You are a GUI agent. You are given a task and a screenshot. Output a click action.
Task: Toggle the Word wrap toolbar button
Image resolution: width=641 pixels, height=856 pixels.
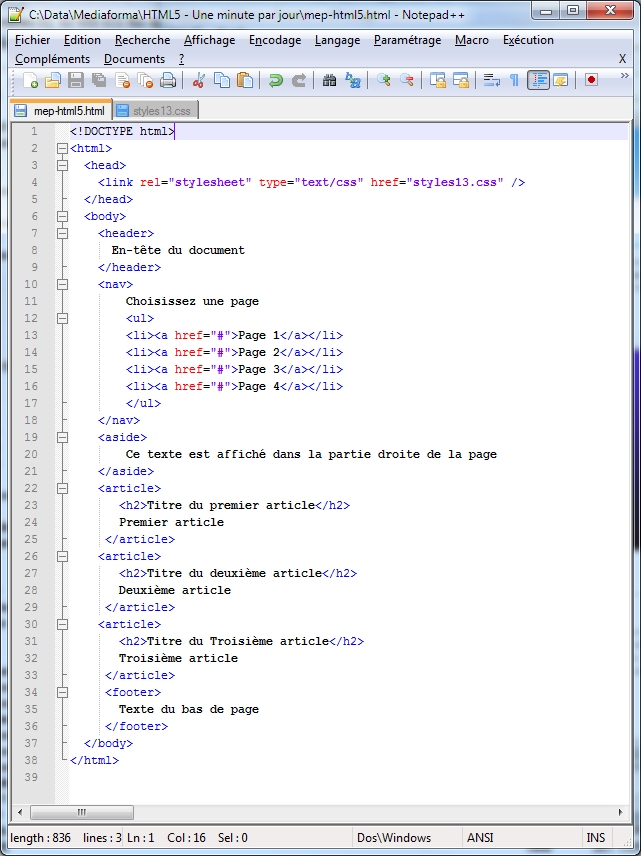pos(491,81)
